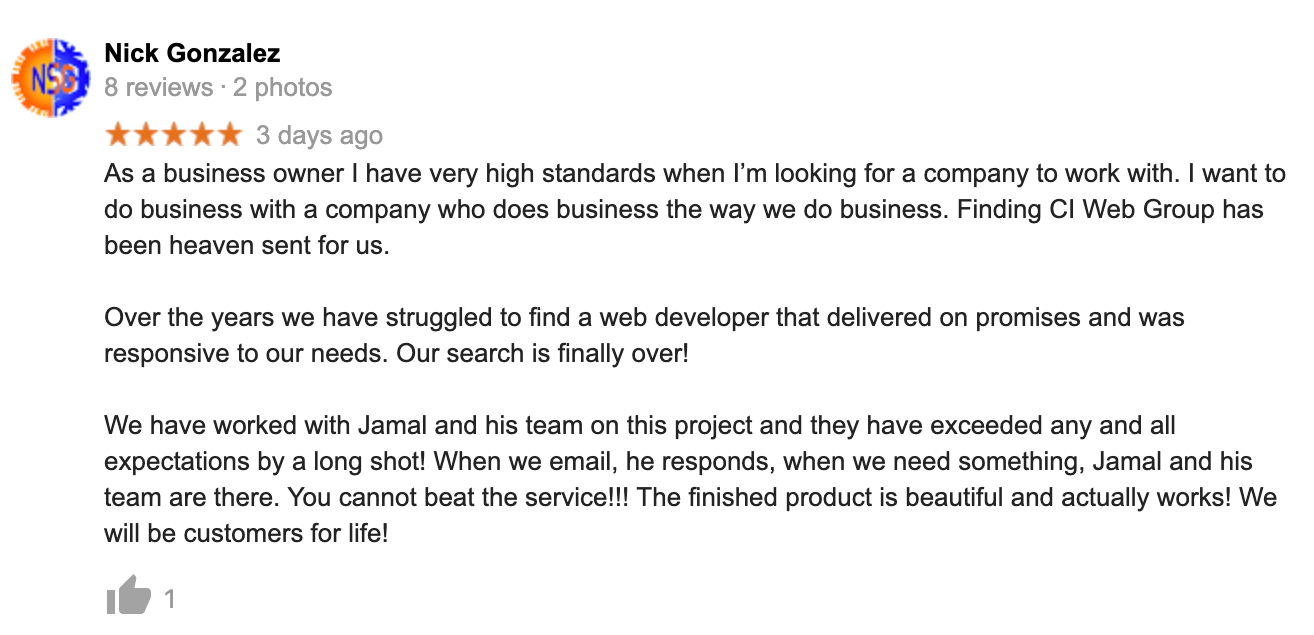
Task: Open the Nick Gonzalez reviewer name
Action: tap(192, 53)
